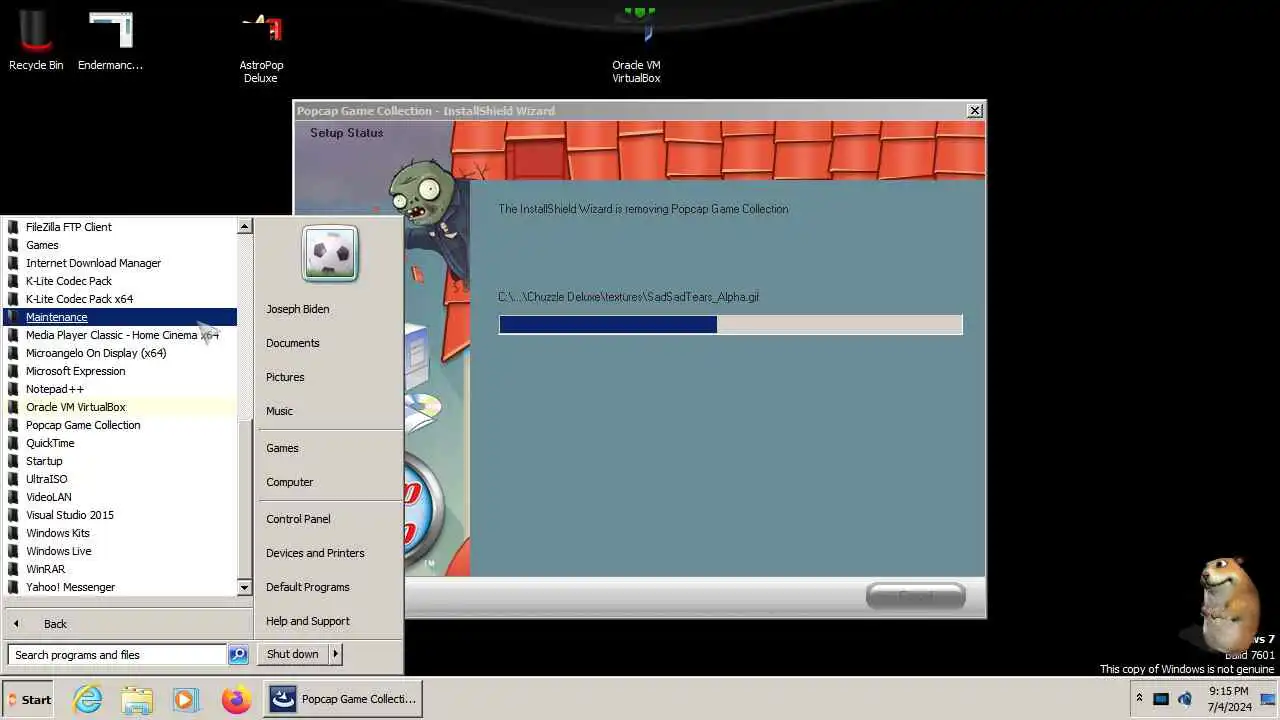Open Music from the Start menu
Image resolution: width=1280 pixels, height=720 pixels.
280,411
